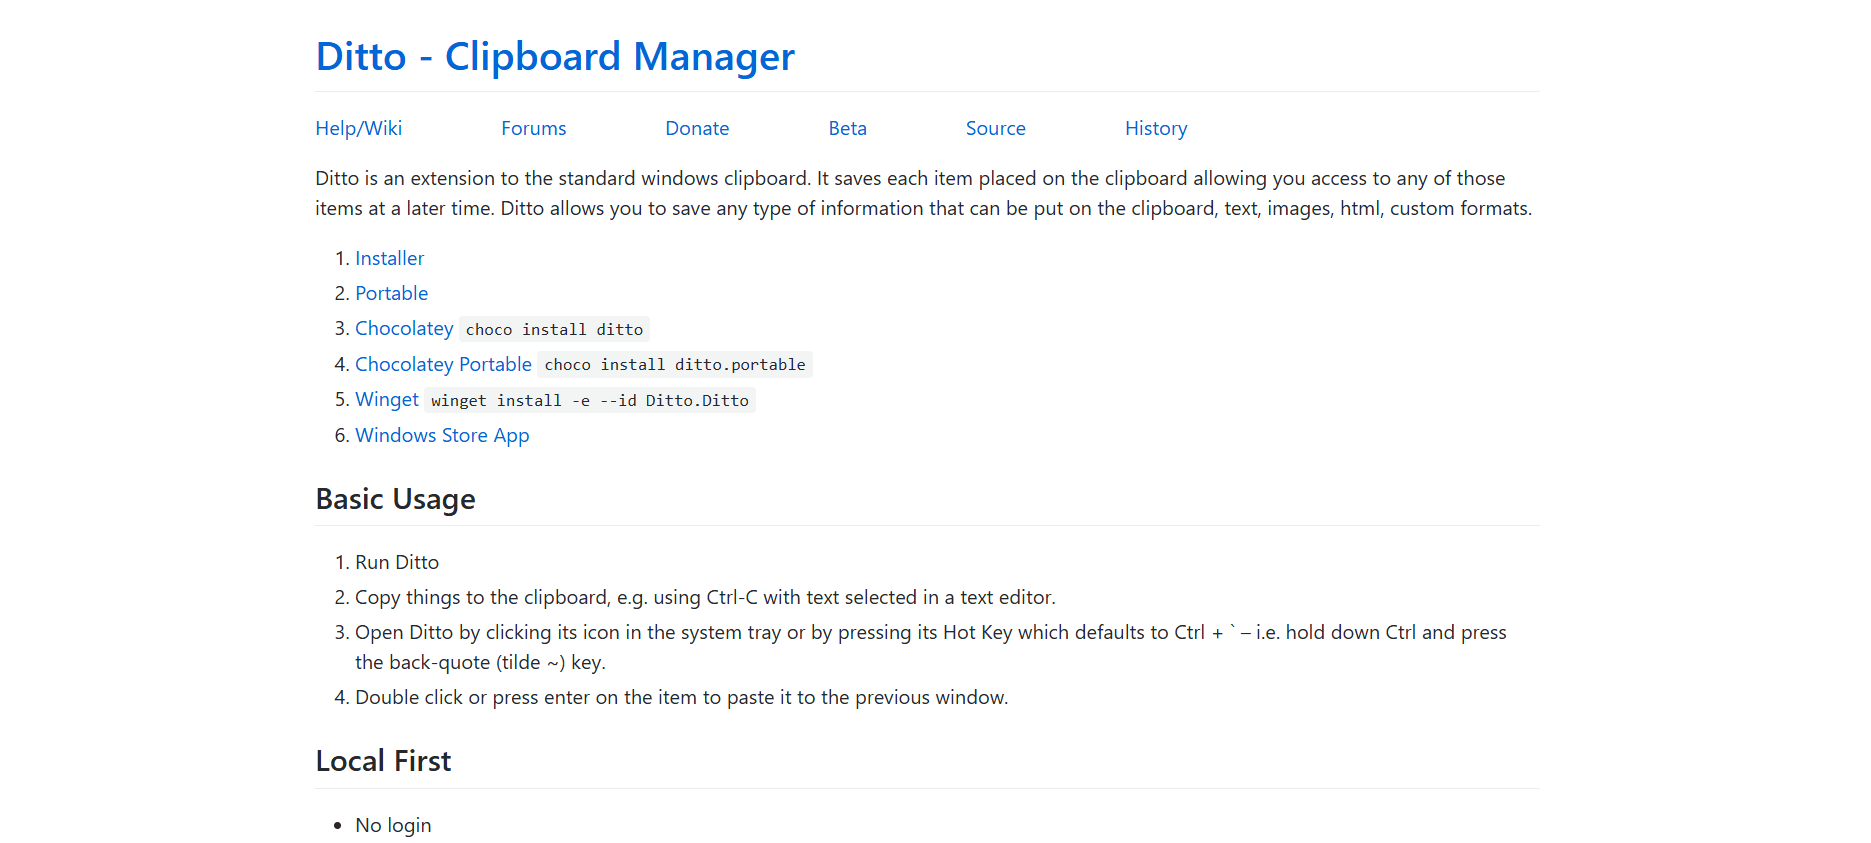The height and width of the screenshot is (843, 1871).
Task: Download the Installer version
Action: click(389, 258)
